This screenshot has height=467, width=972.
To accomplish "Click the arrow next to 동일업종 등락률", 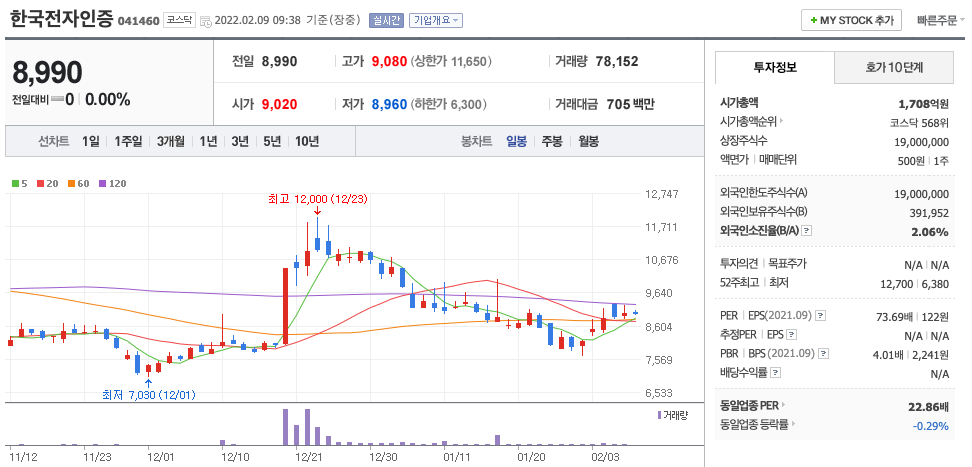I will click(792, 425).
